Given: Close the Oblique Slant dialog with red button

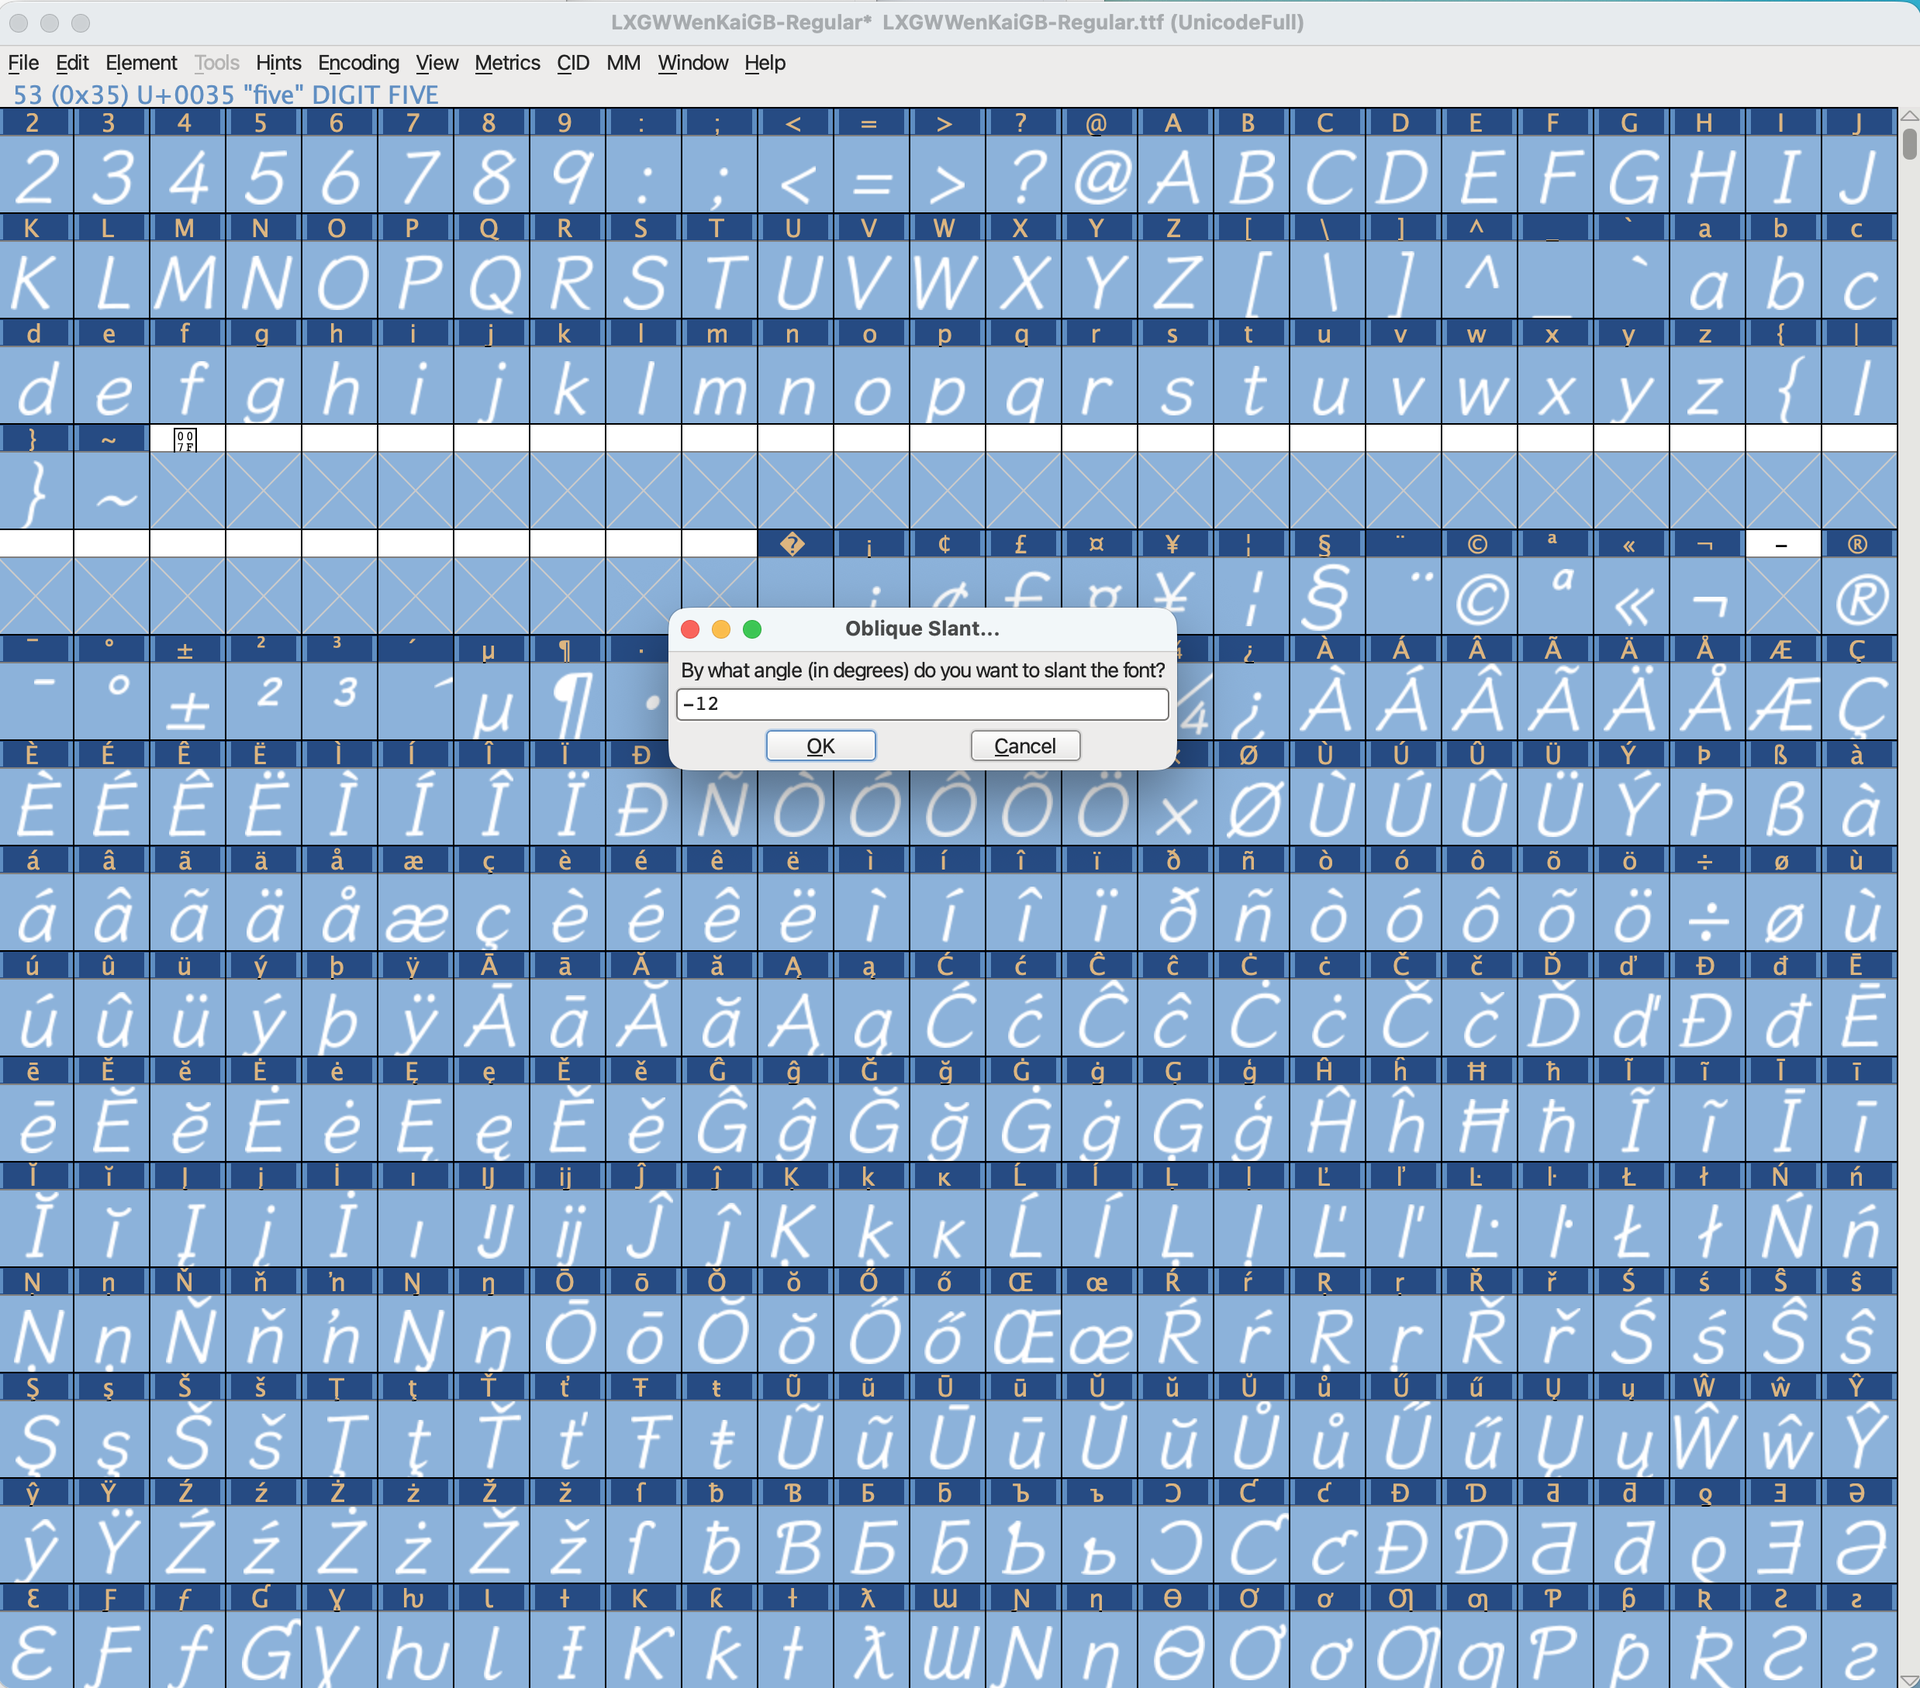Looking at the screenshot, I should click(x=690, y=629).
